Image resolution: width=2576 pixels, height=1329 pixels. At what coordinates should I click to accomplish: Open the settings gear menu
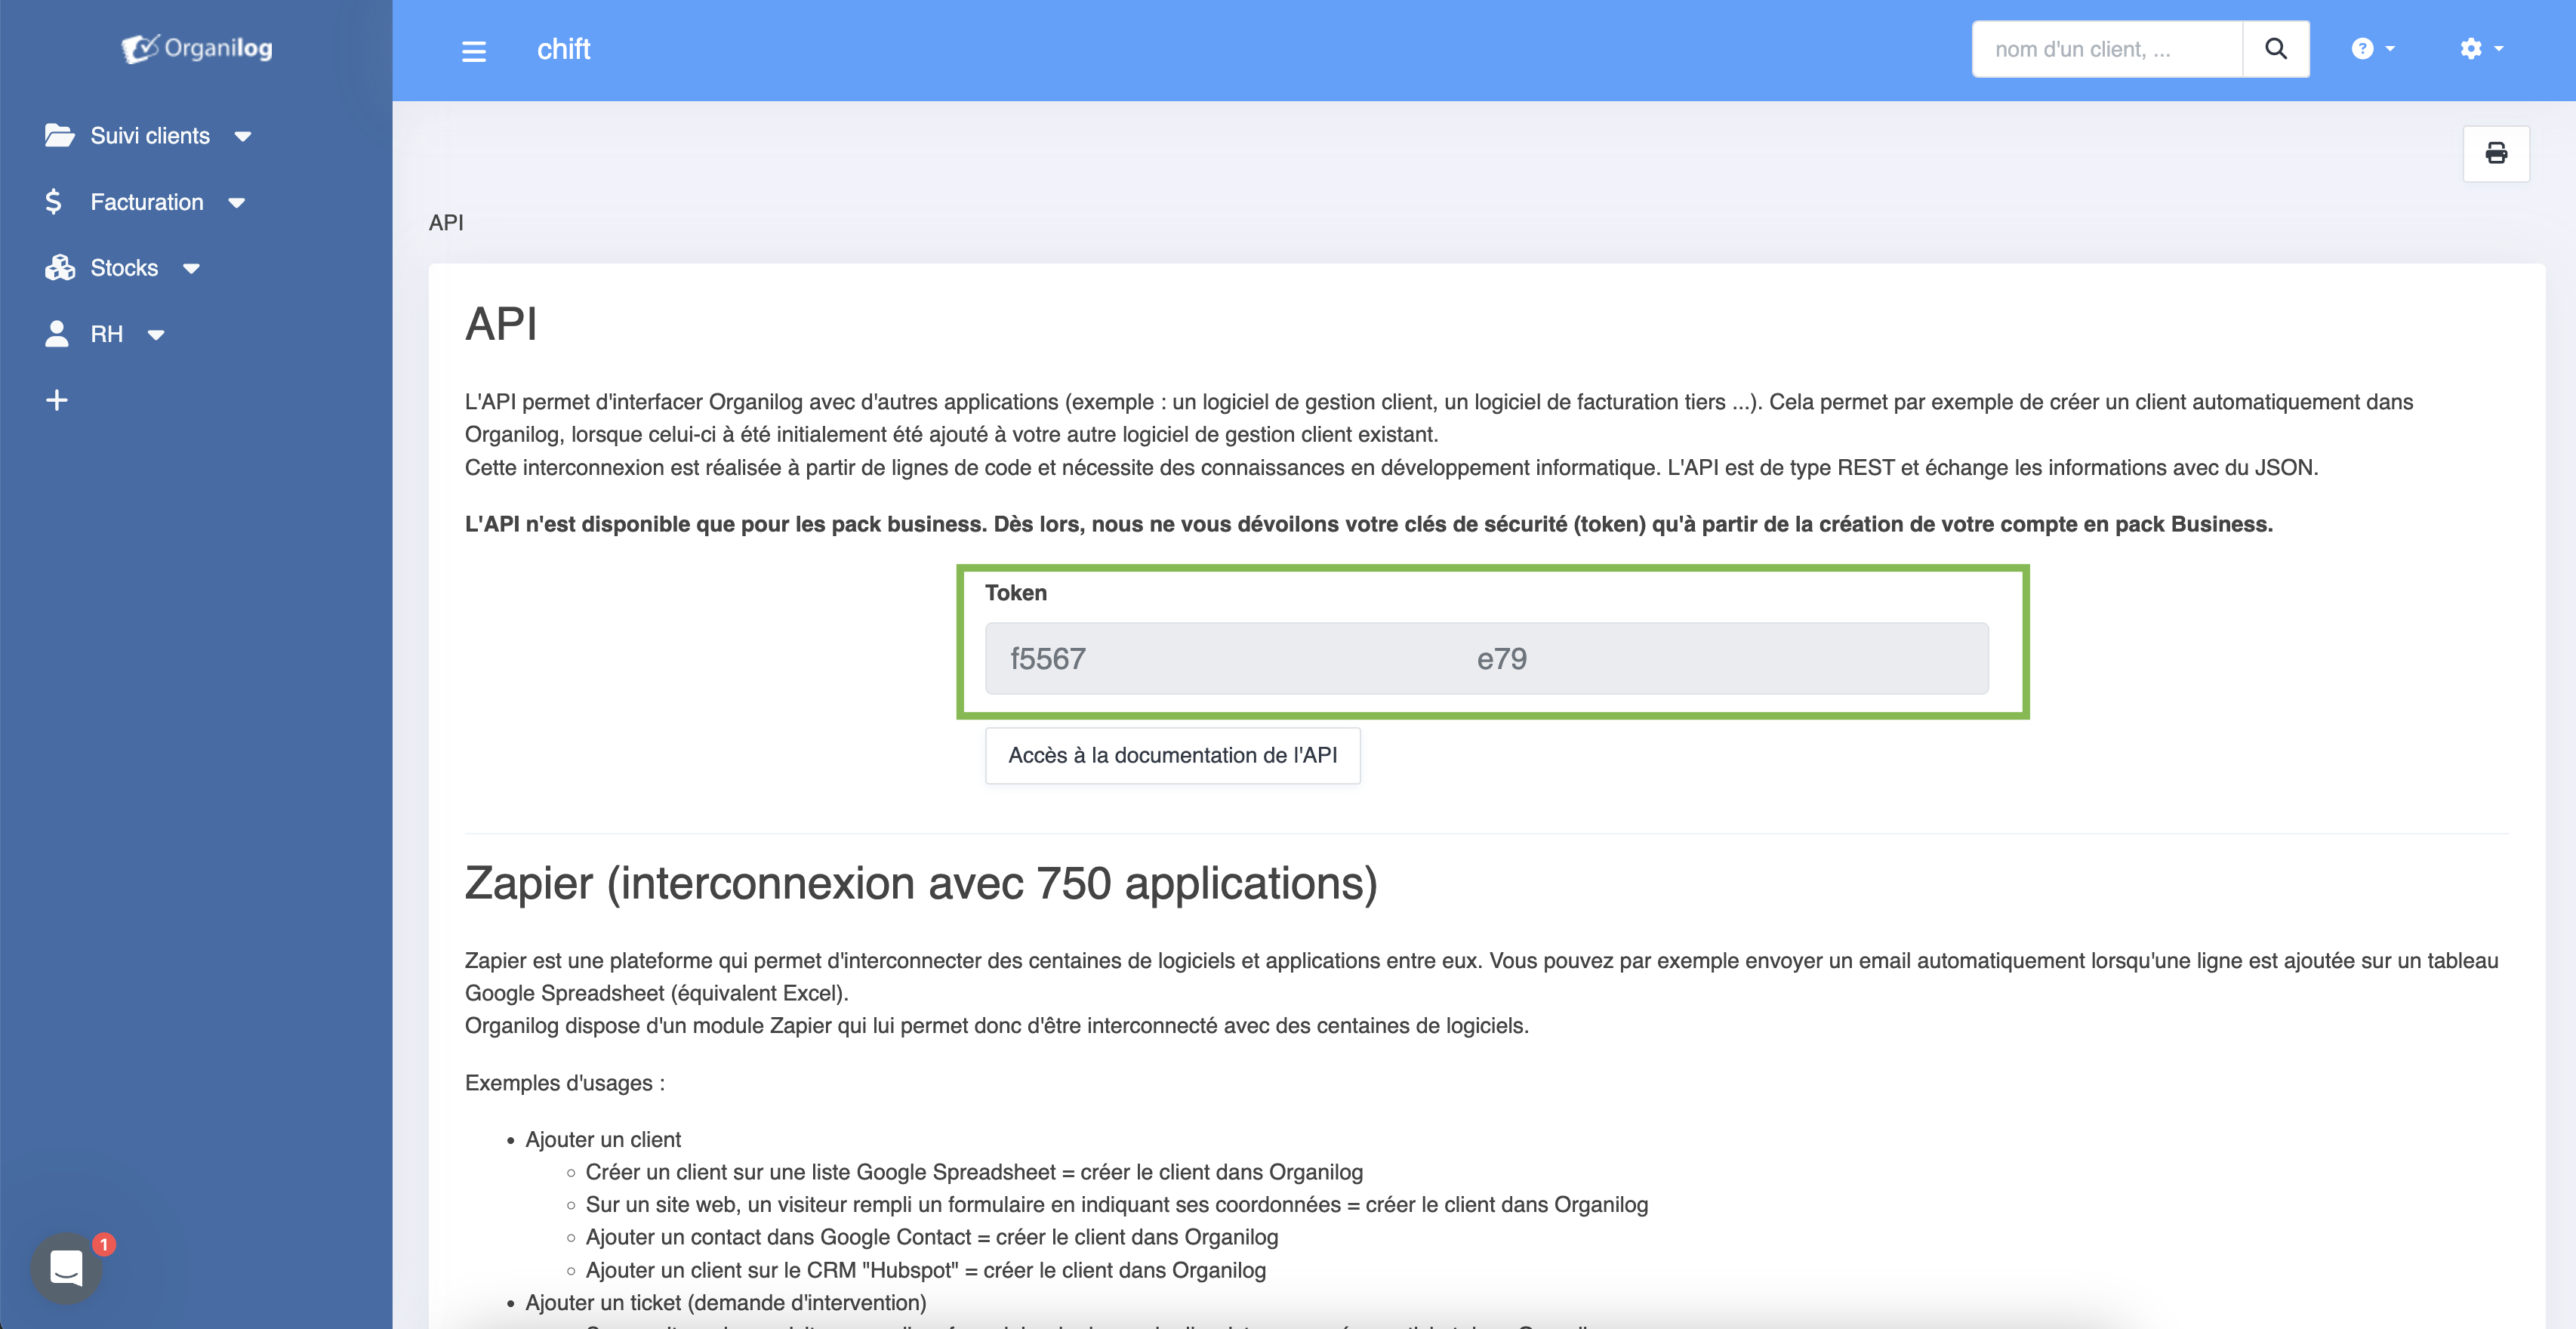point(2480,49)
